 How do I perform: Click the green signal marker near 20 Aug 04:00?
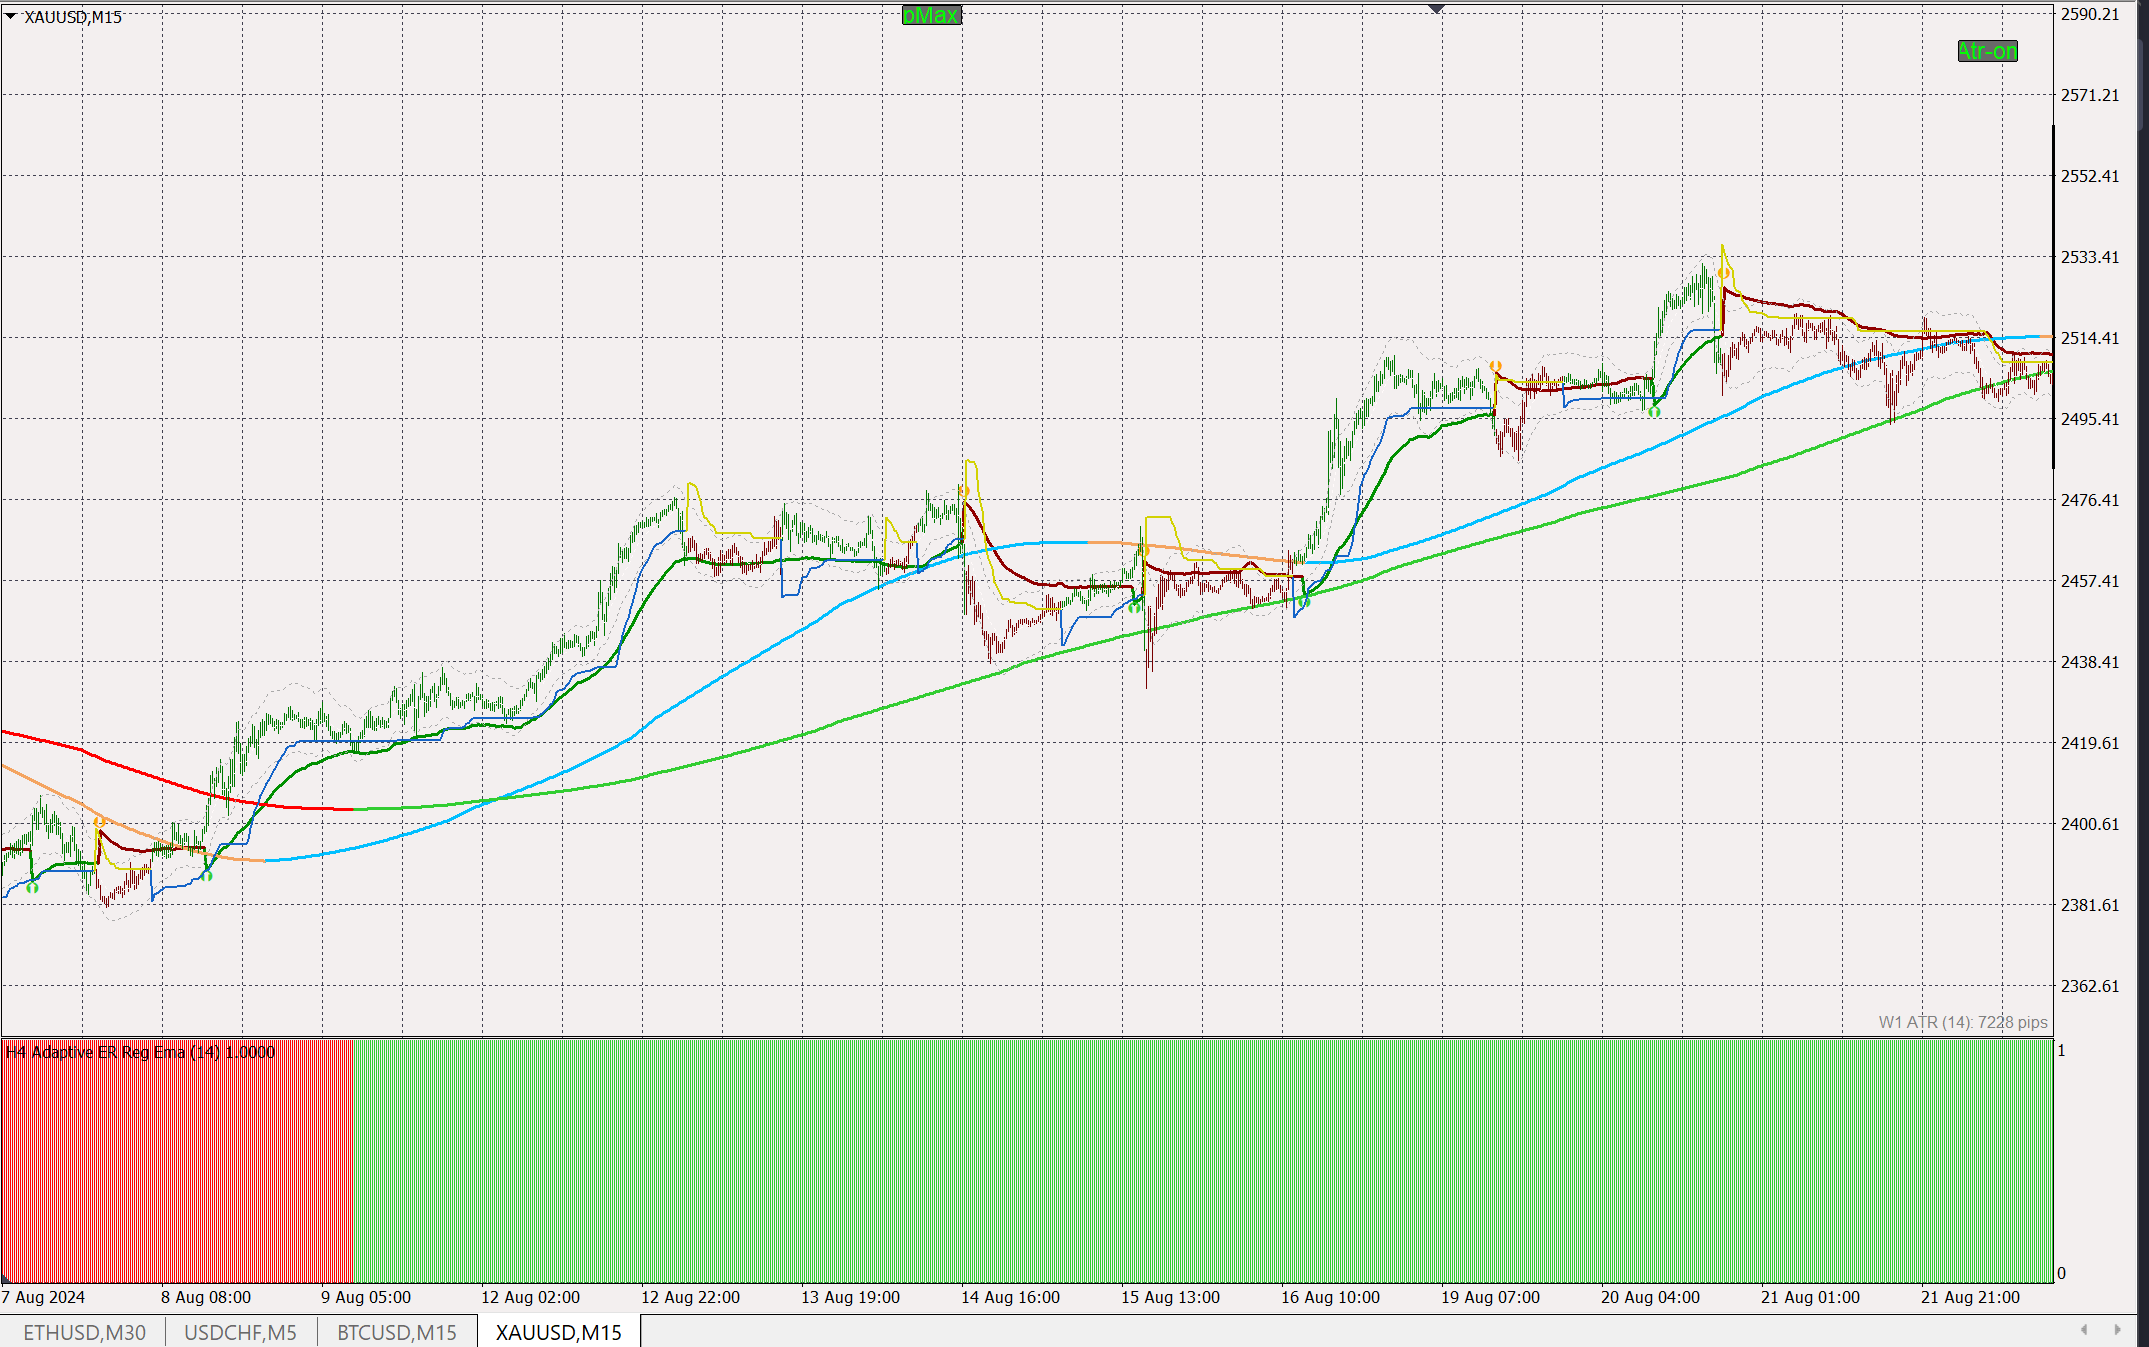click(x=1654, y=411)
